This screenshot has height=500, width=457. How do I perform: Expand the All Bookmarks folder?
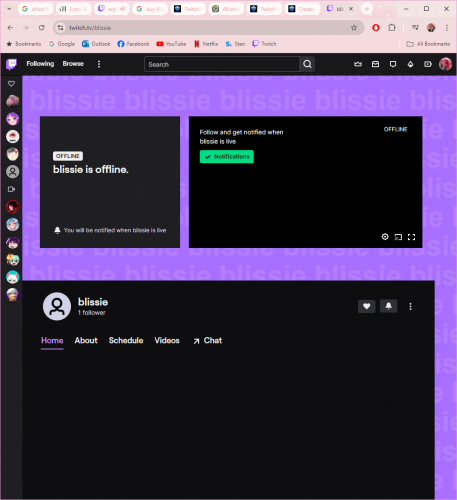[428, 44]
